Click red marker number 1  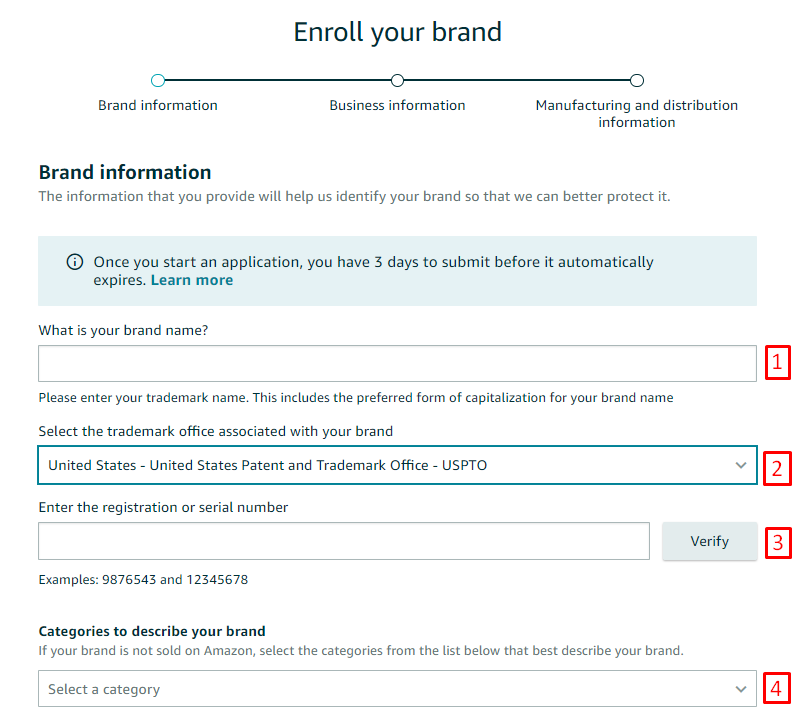[x=779, y=362]
